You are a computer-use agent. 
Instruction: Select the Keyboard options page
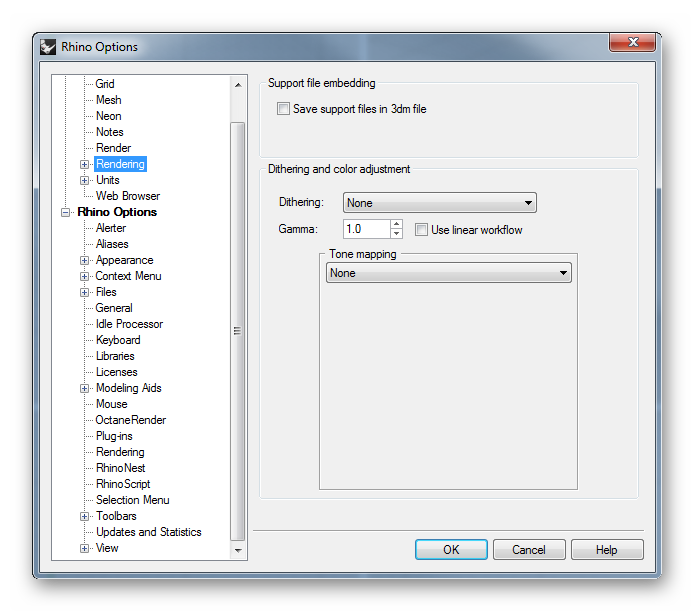pos(118,340)
